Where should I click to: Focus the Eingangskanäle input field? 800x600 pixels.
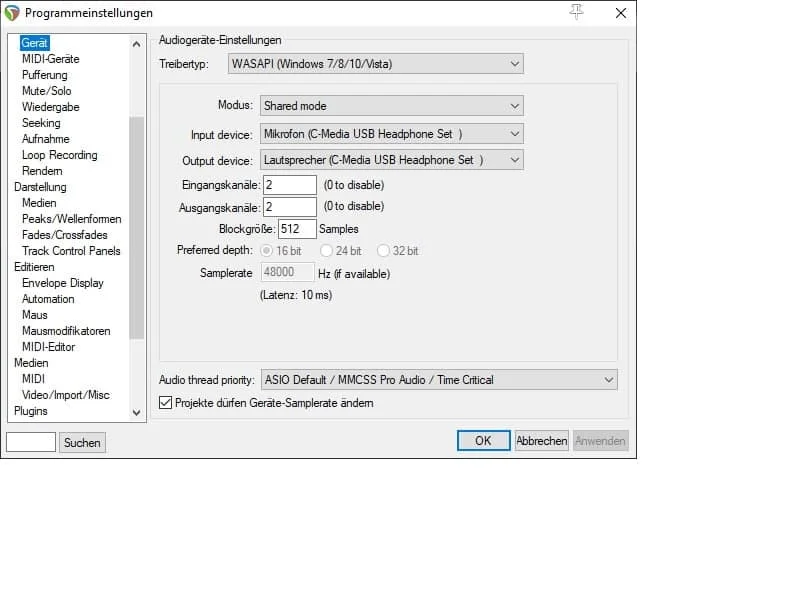(290, 185)
